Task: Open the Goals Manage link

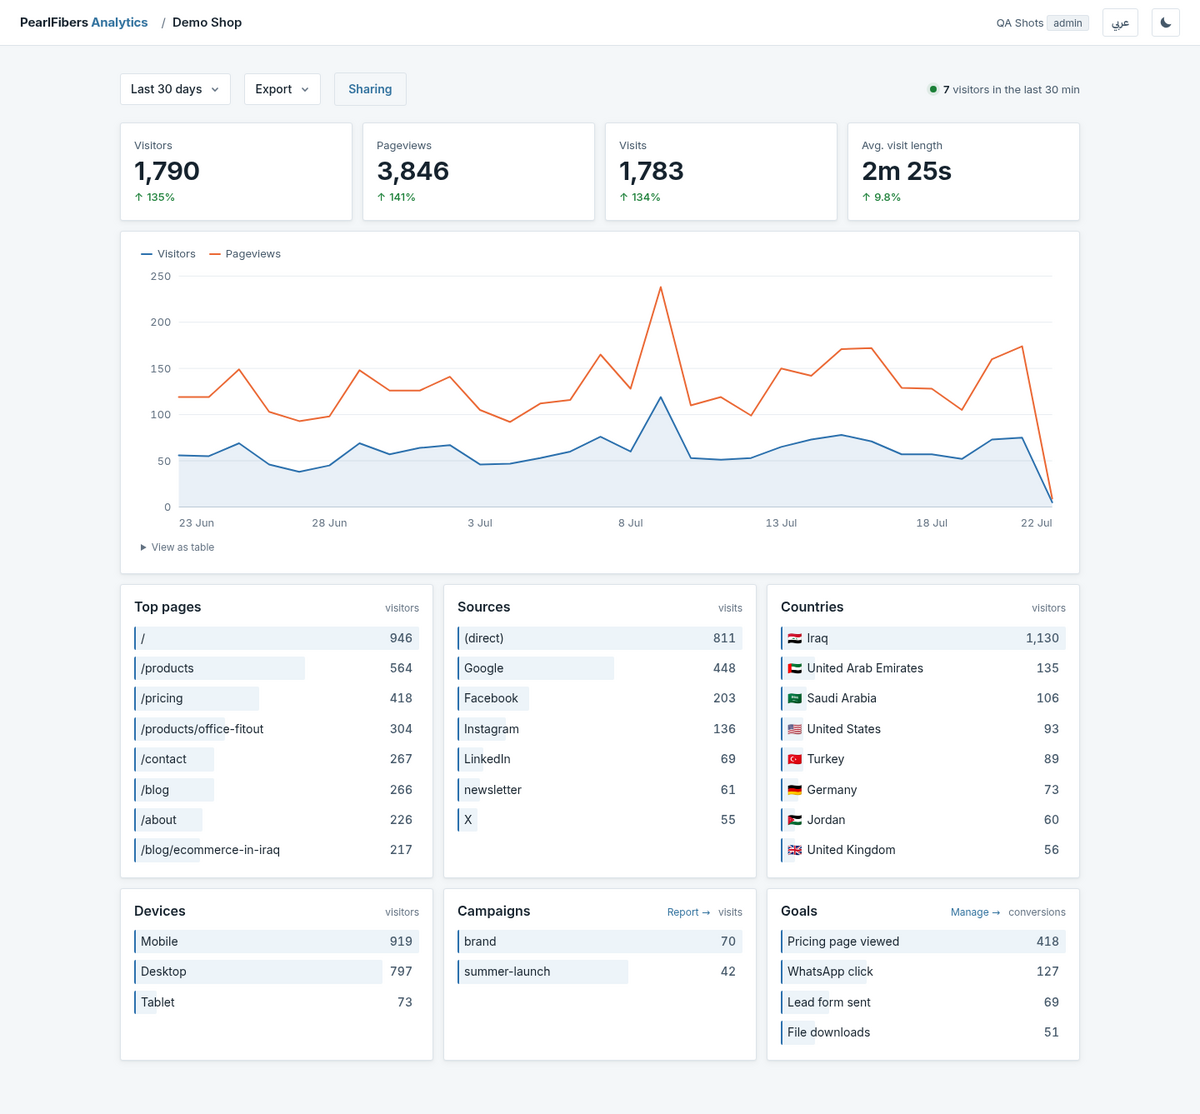Action: (x=975, y=912)
